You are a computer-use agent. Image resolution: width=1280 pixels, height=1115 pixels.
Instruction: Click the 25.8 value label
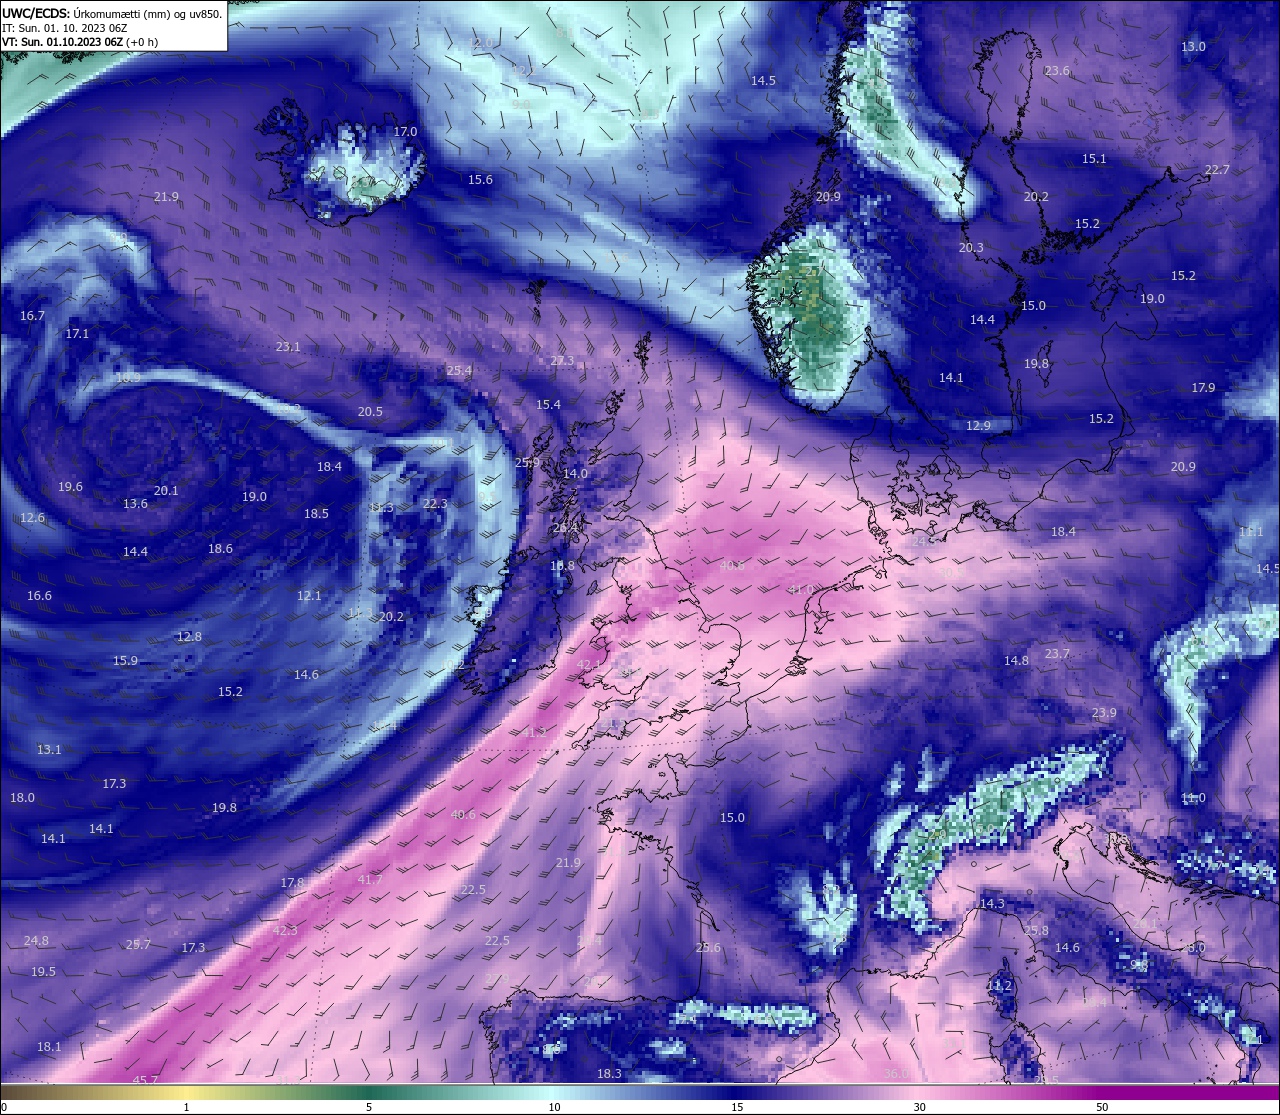(x=1036, y=931)
